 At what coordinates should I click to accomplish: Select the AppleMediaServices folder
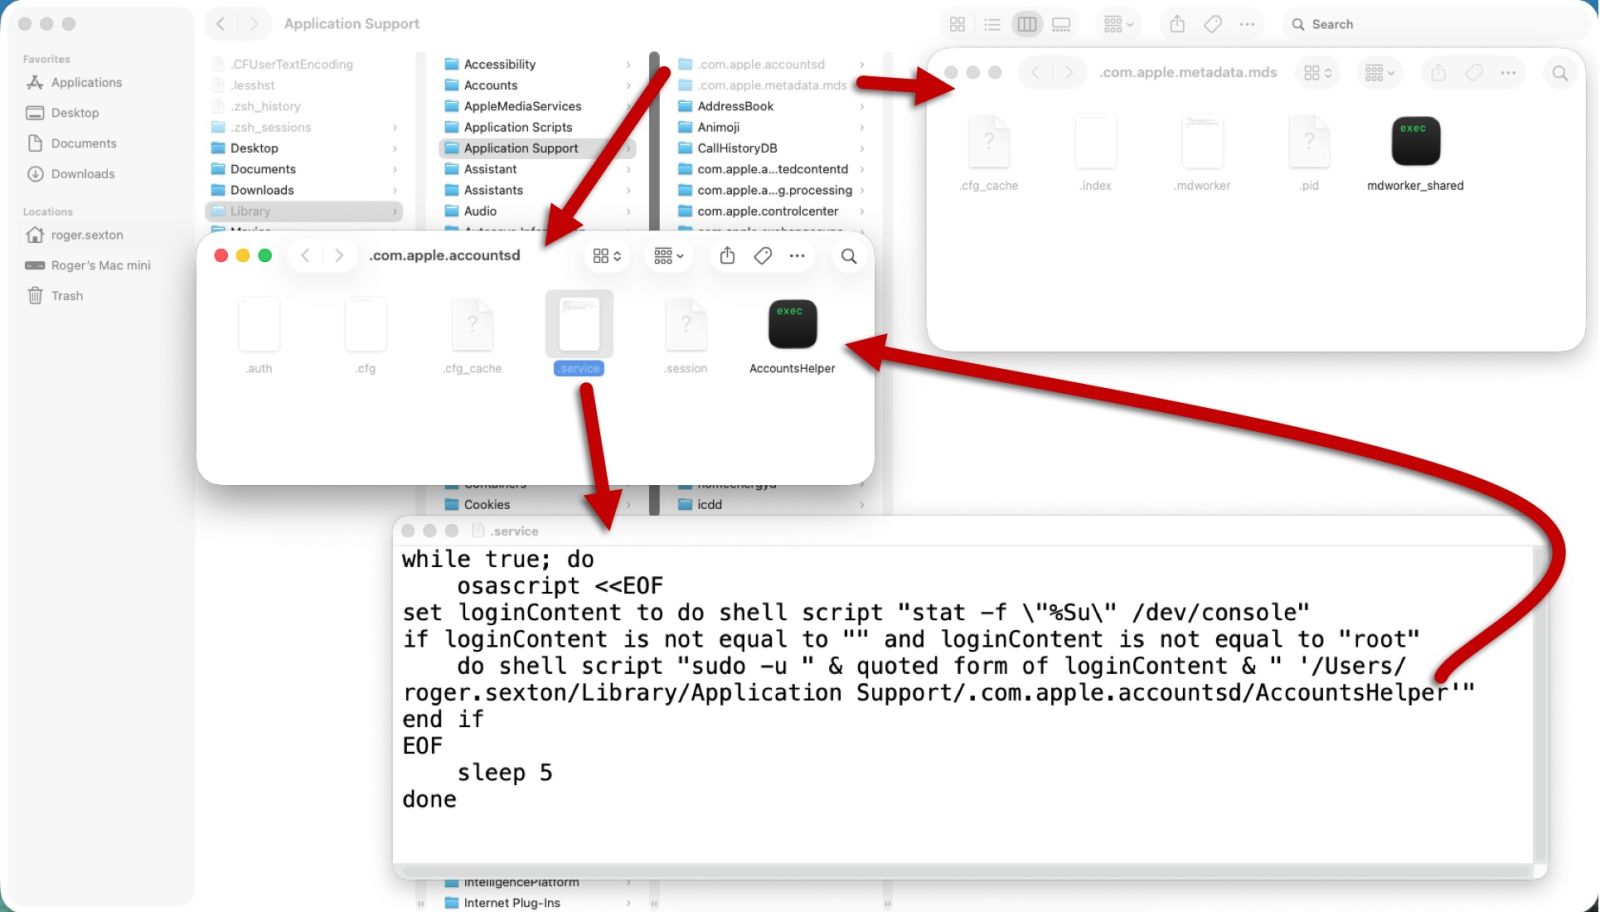(537, 106)
